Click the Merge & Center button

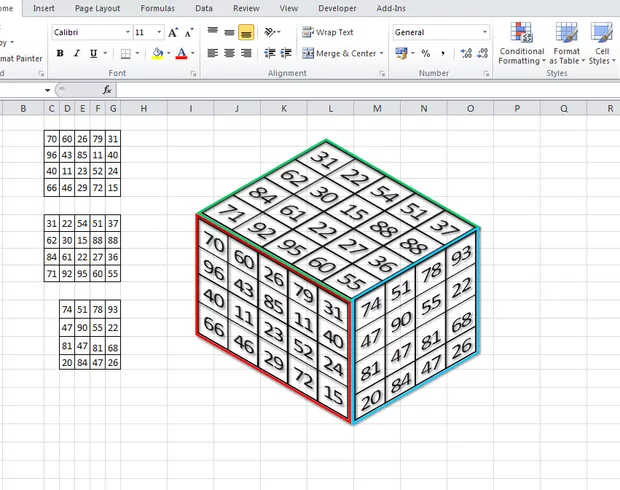[x=340, y=53]
